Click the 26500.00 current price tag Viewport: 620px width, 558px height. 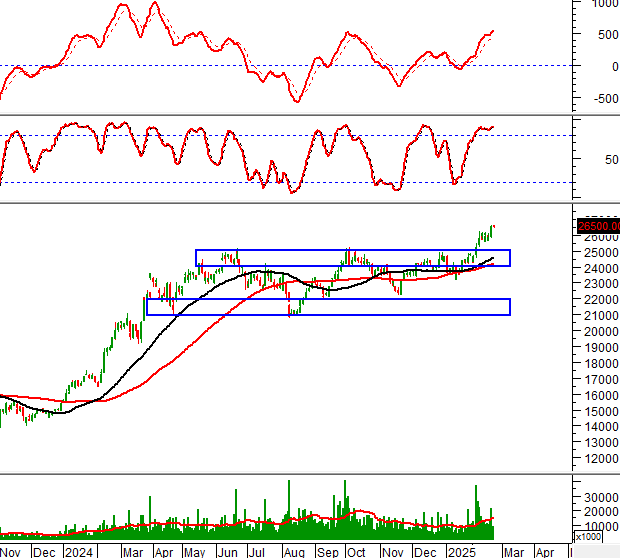(x=598, y=227)
